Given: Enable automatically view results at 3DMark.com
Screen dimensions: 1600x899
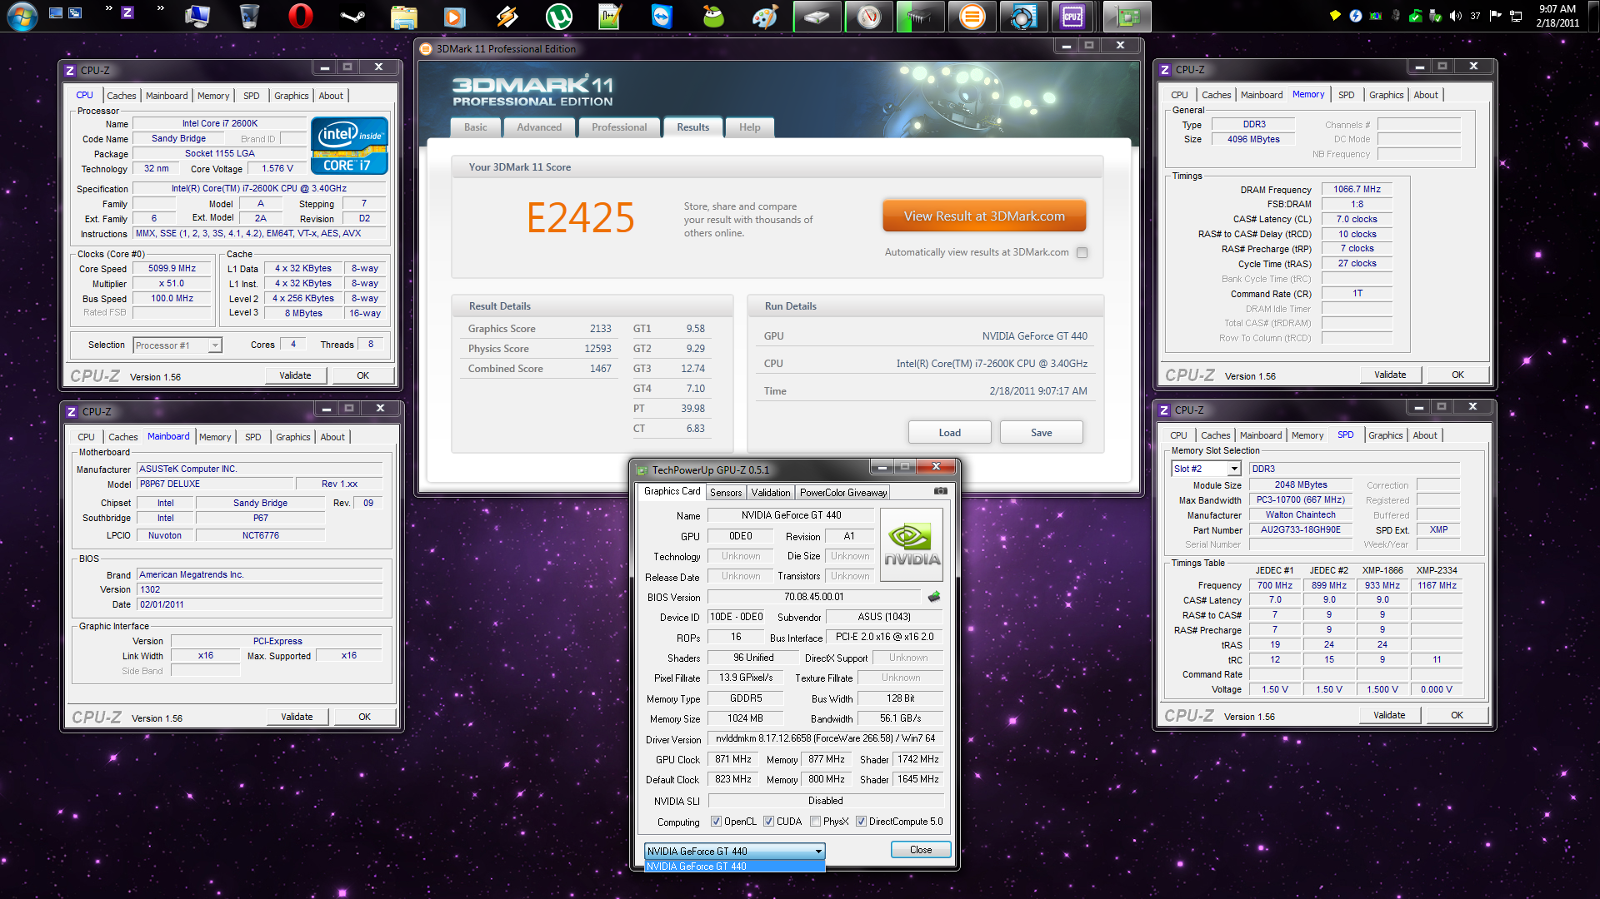Looking at the screenshot, I should click(1082, 253).
